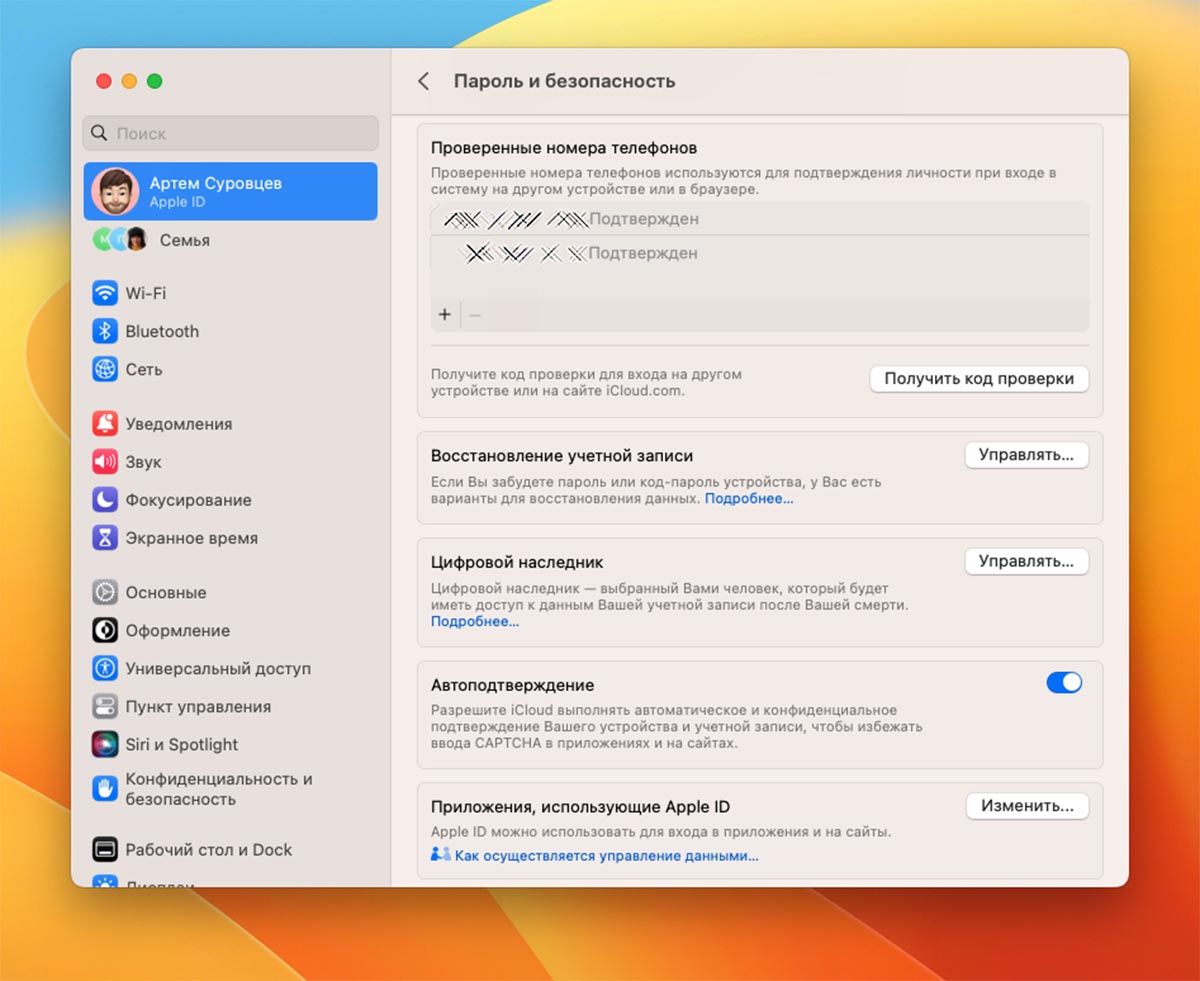The height and width of the screenshot is (981, 1200).
Task: Remove phone number with minus button
Action: (x=475, y=315)
